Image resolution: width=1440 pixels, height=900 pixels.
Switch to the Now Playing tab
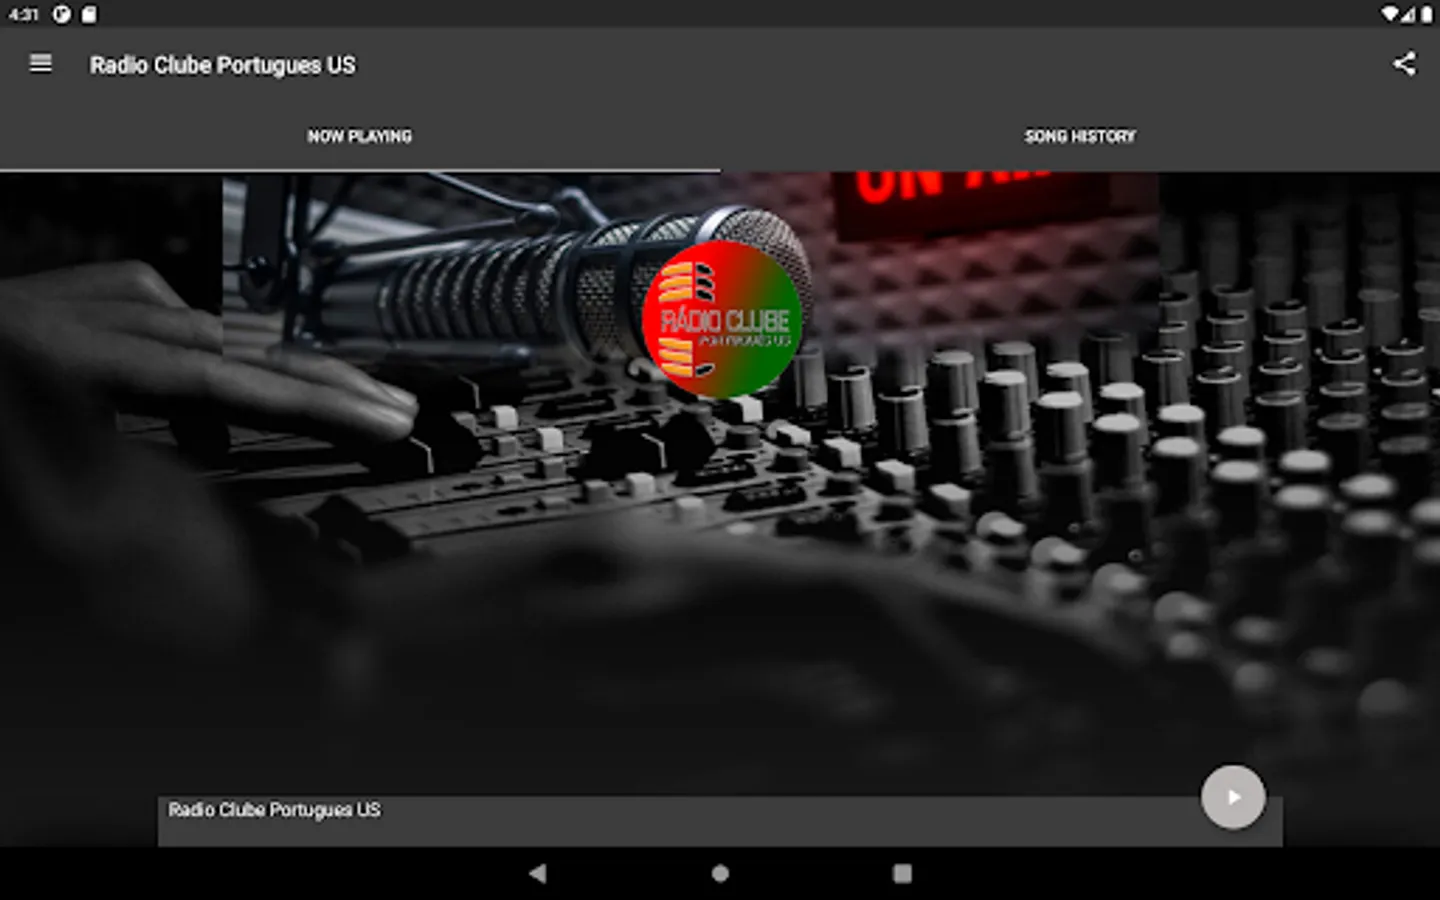click(360, 136)
